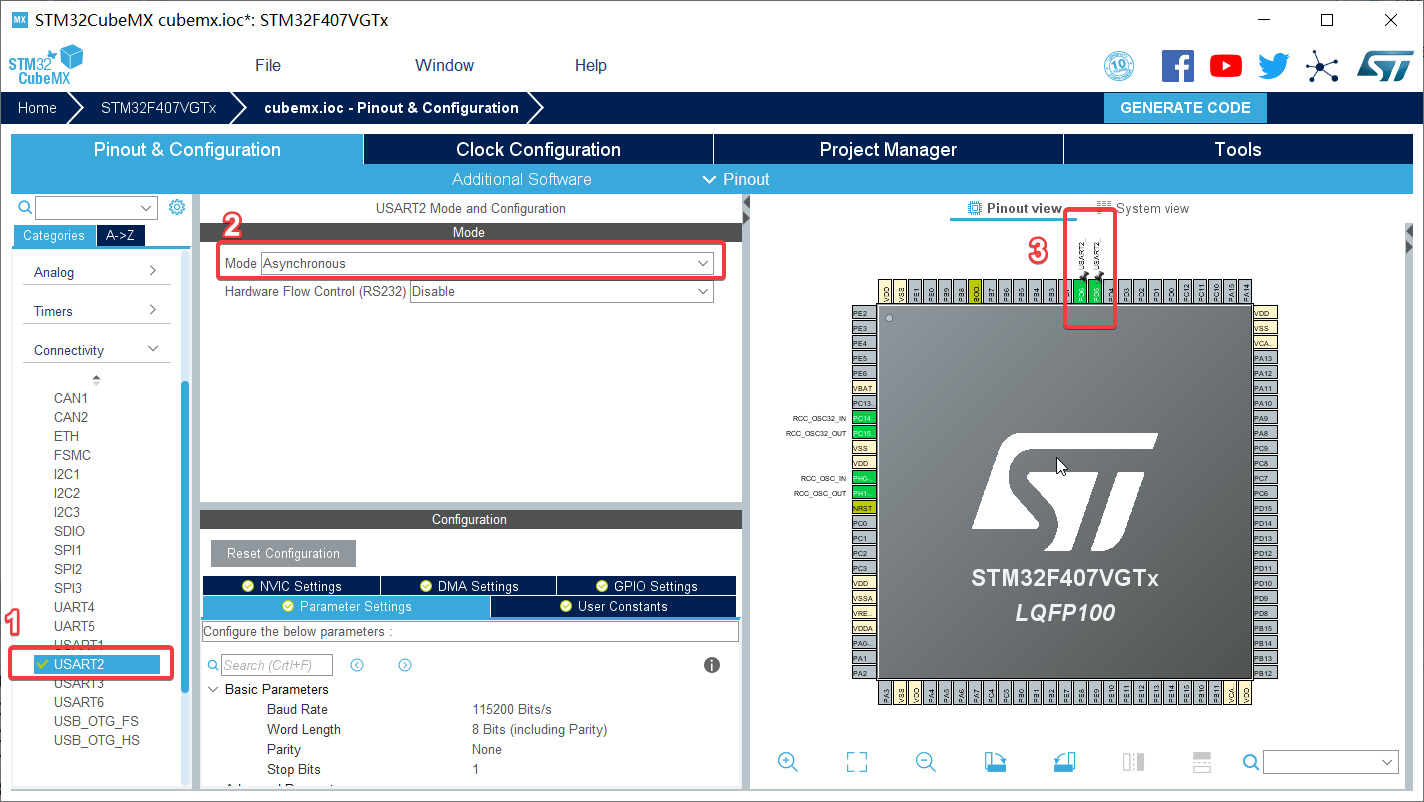
Task: Collapse the Basic Parameters group
Action: tap(213, 689)
